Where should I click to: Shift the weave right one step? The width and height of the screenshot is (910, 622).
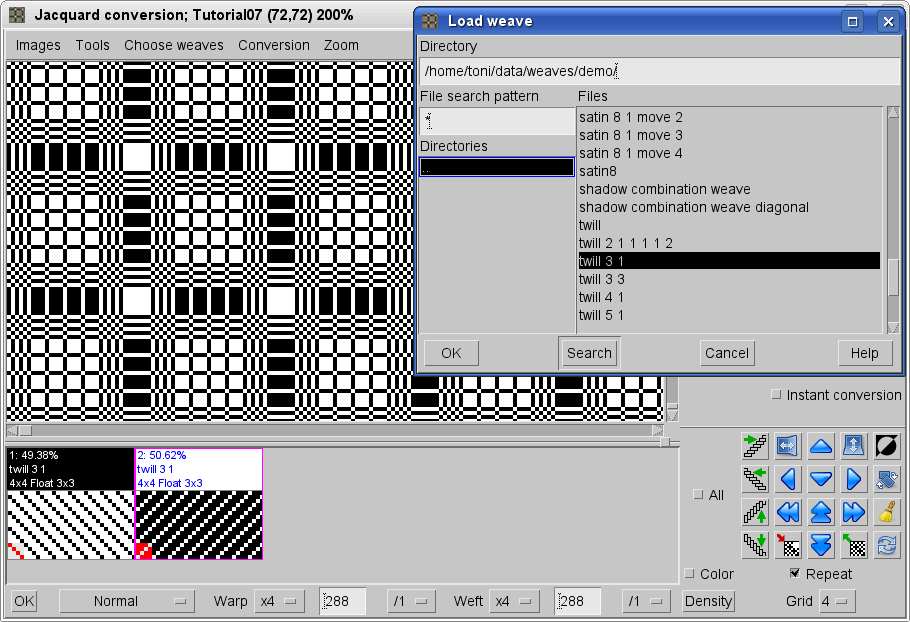854,478
